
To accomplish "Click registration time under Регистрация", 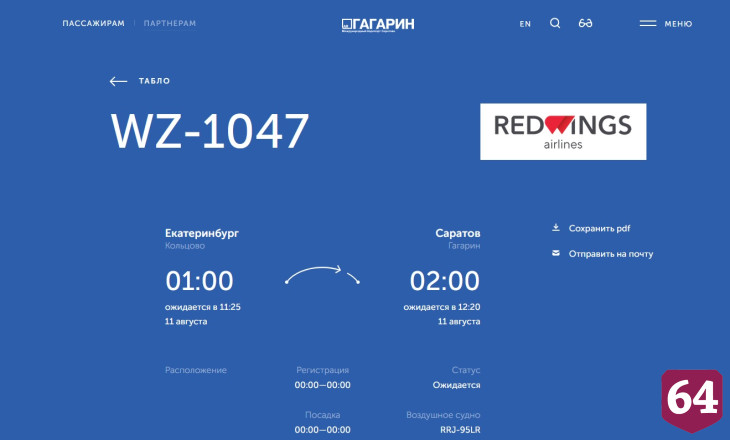I will pos(323,385).
